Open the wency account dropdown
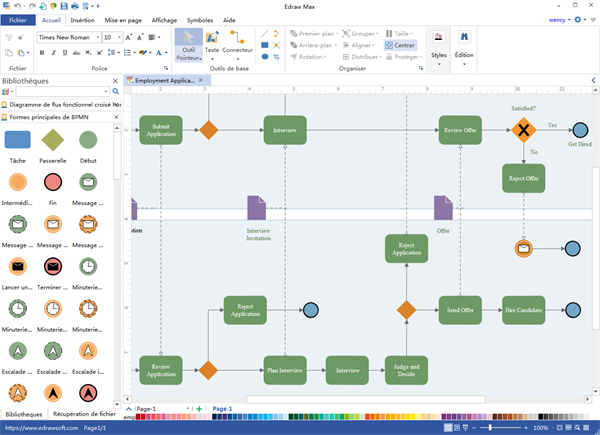This screenshot has height=435, width=600. [559, 20]
